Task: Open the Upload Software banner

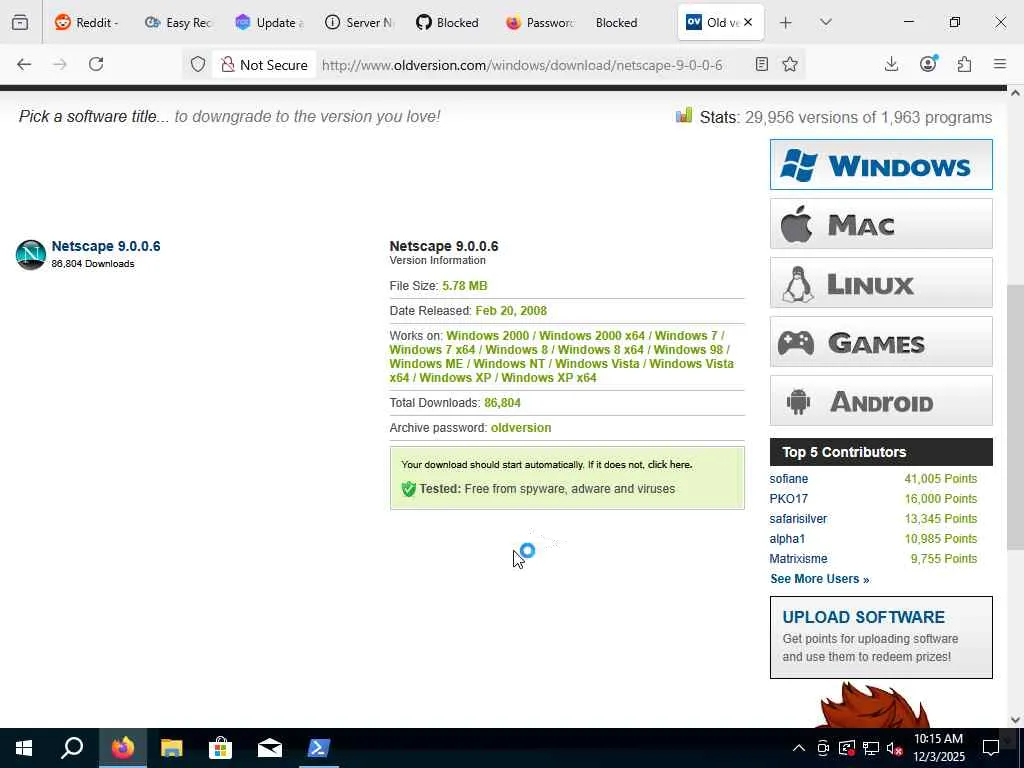Action: tap(881, 637)
